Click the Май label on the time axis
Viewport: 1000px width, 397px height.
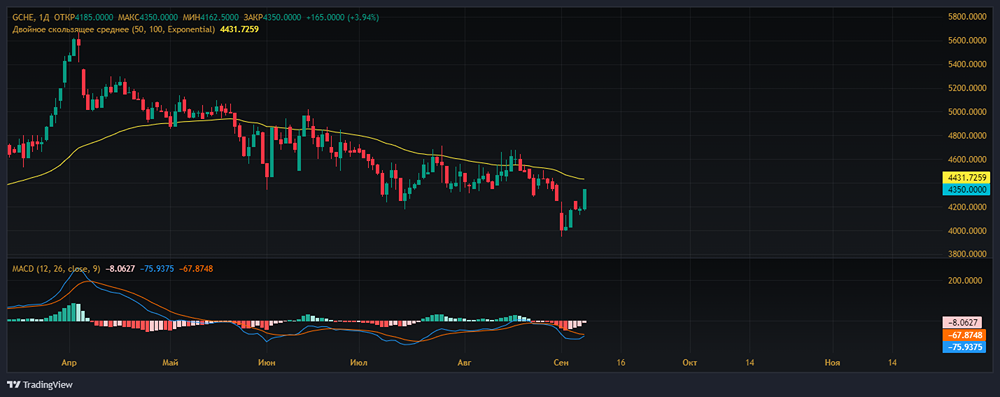[170, 363]
